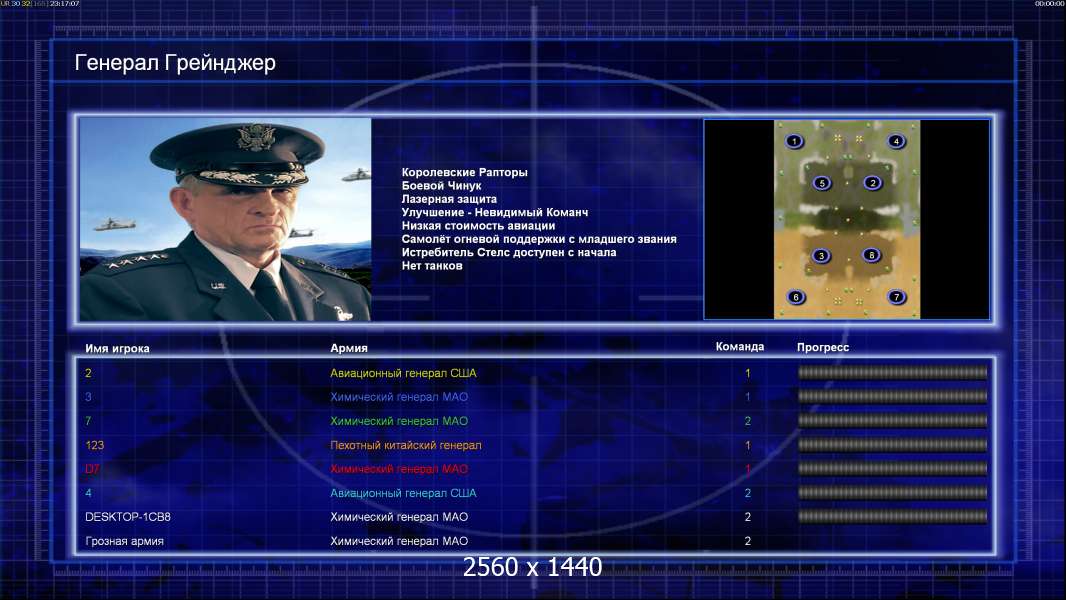This screenshot has width=1066, height=600.
Task: Click the "Боевой Чинук" feature line
Action: click(x=441, y=186)
